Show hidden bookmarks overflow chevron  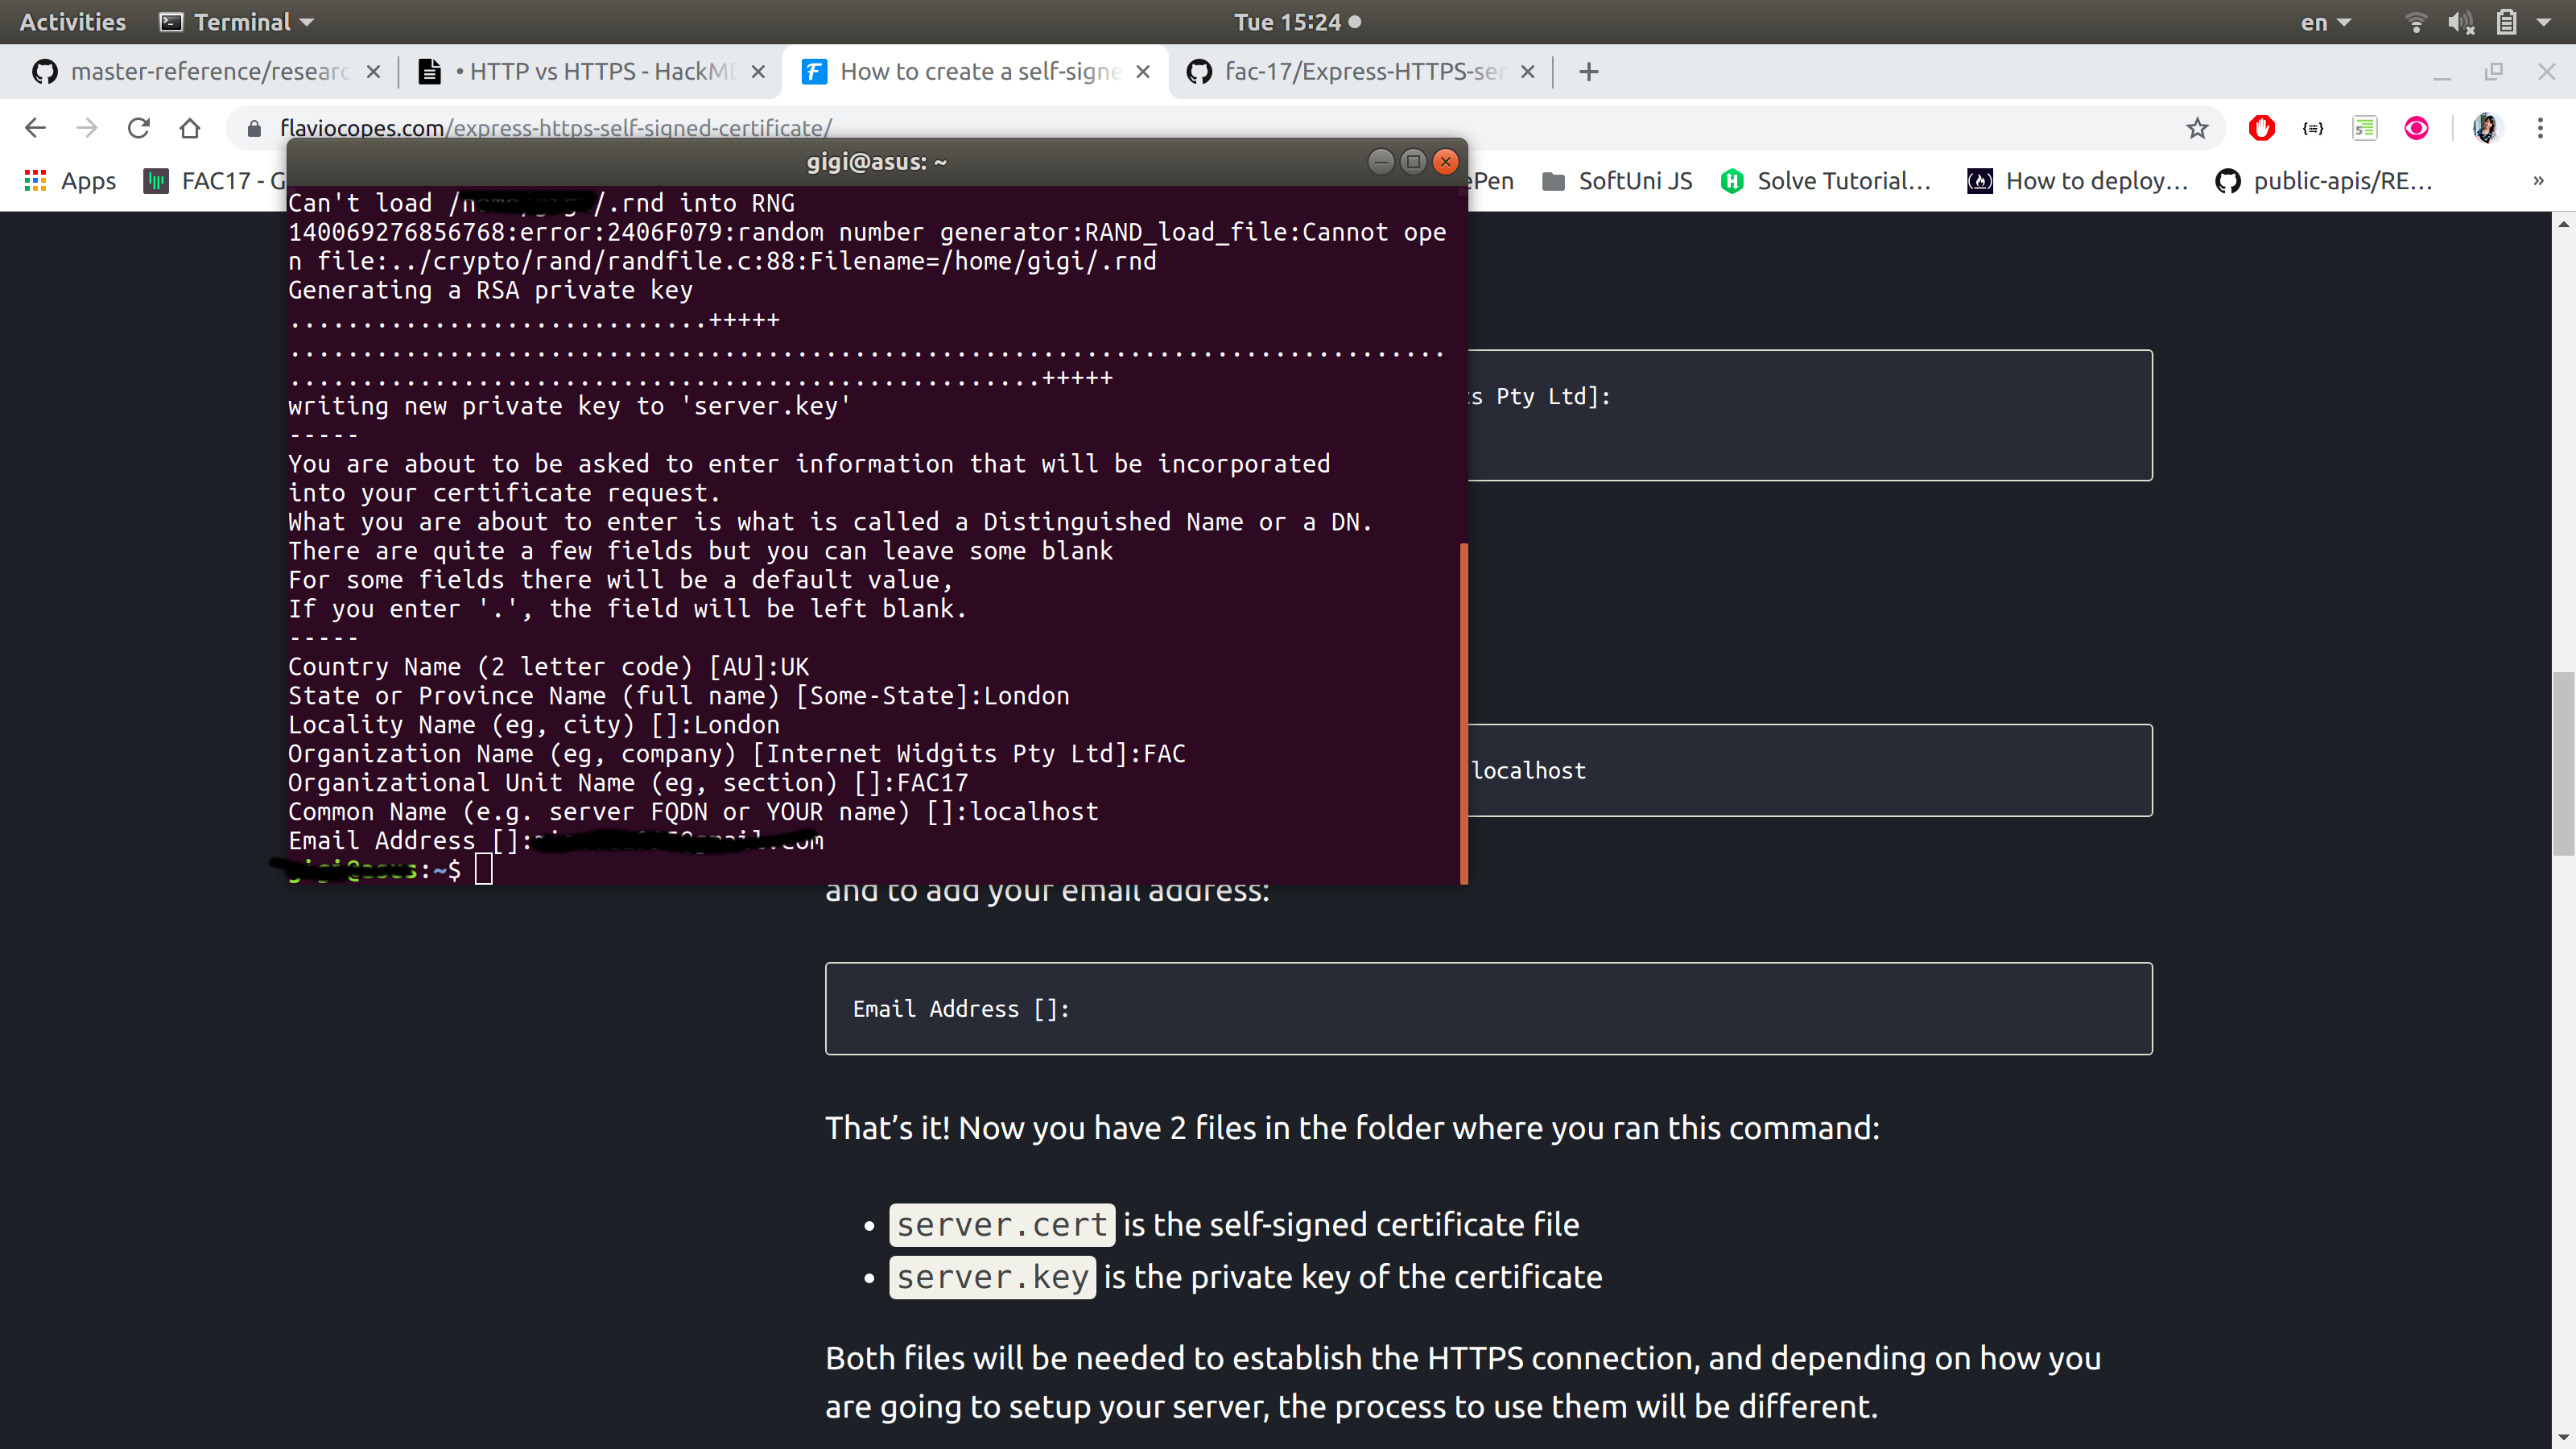(2538, 181)
